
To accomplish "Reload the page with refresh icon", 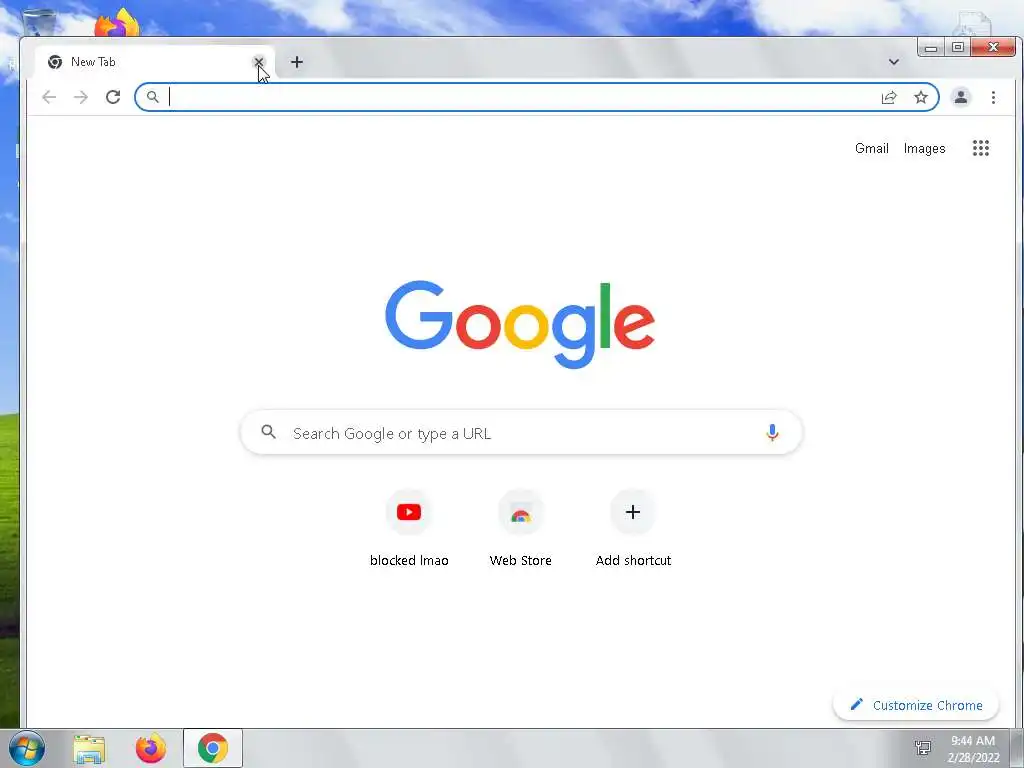I will (x=113, y=97).
